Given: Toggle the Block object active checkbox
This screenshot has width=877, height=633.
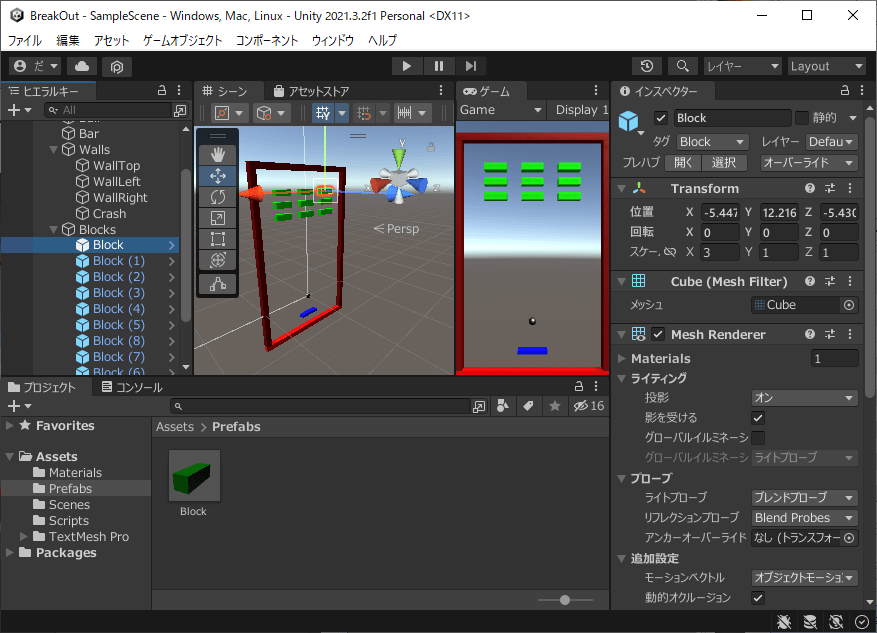Looking at the screenshot, I should pos(661,118).
